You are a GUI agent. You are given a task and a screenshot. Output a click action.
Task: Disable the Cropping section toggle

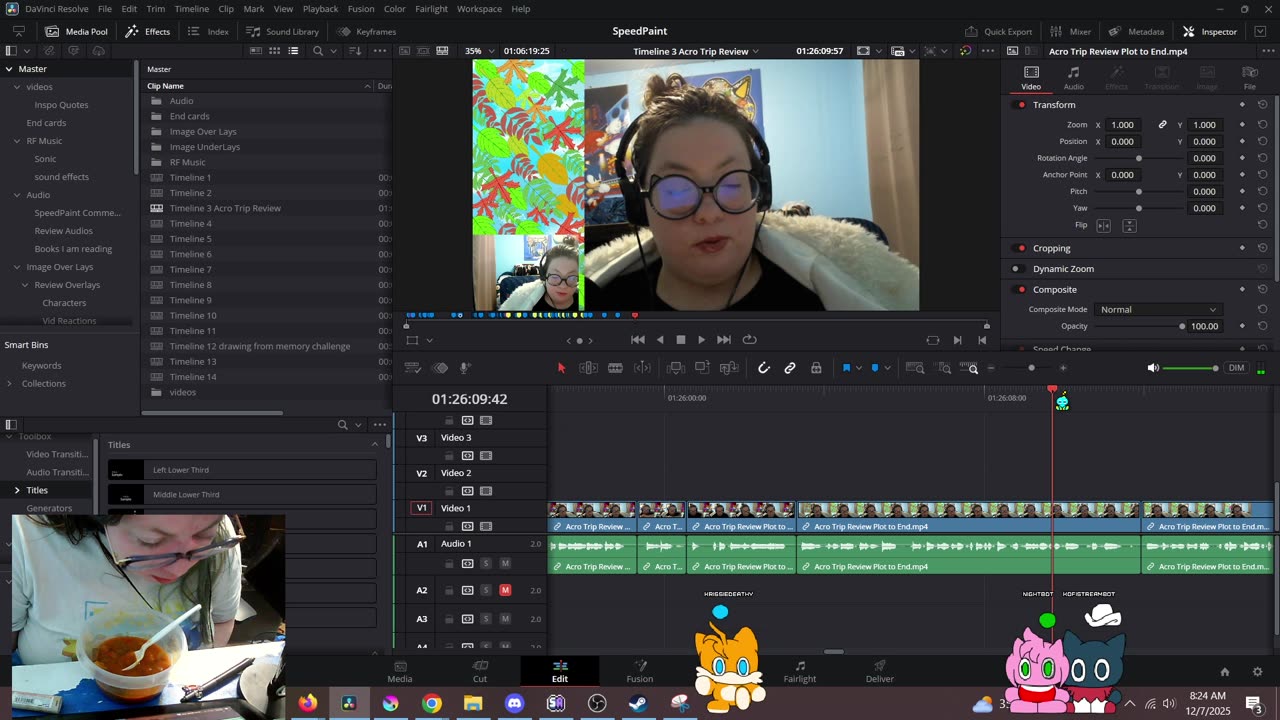click(1020, 248)
